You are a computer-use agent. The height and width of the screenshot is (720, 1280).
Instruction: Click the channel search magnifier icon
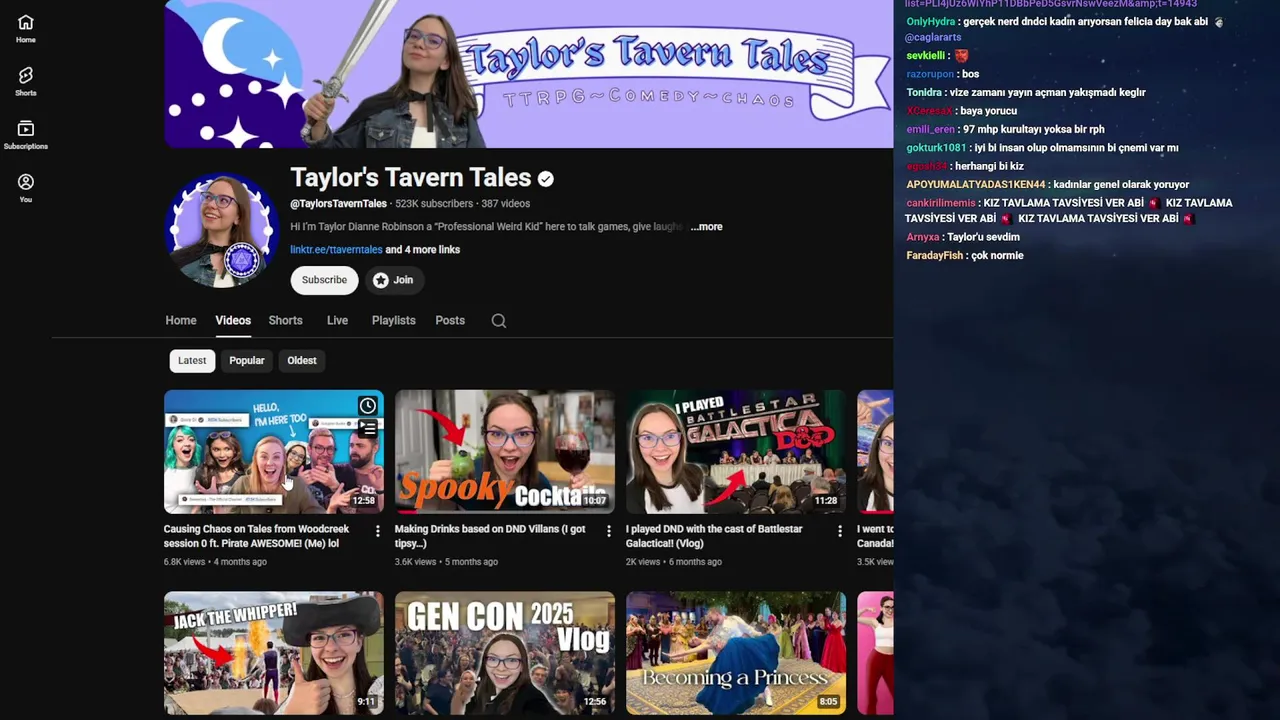pos(499,321)
